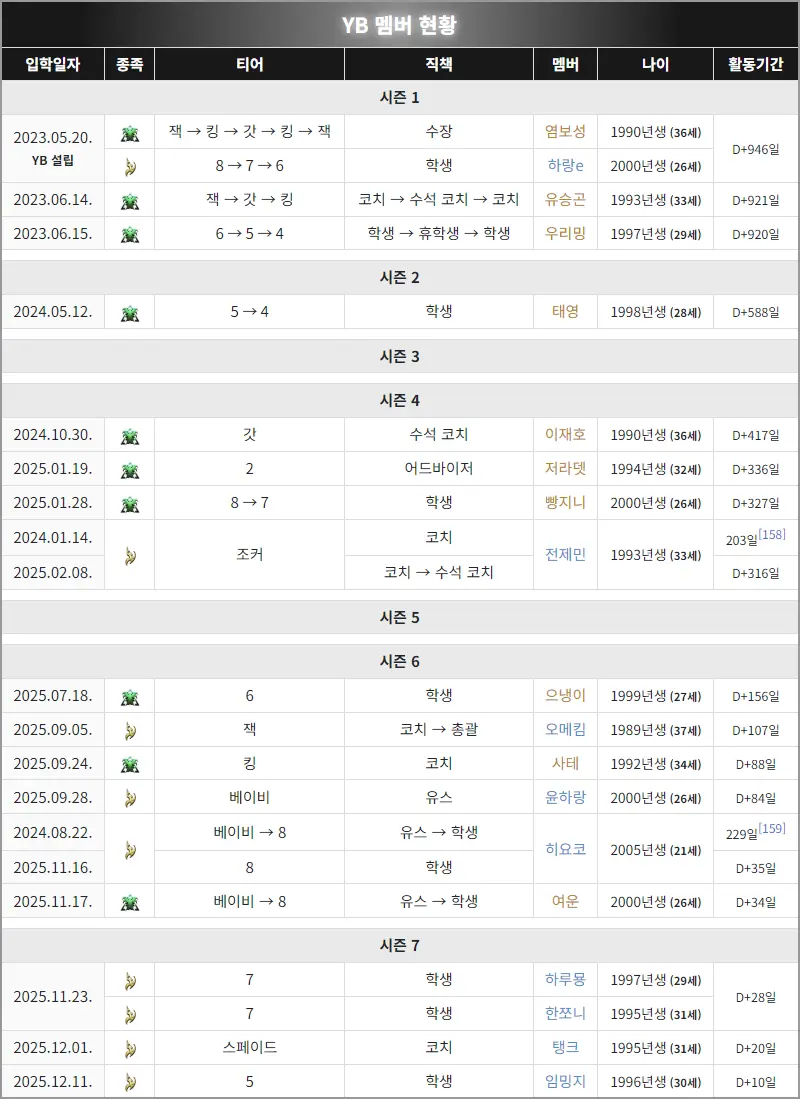Click the 저라뎃 member name
800x1099 pixels.
[565, 469]
